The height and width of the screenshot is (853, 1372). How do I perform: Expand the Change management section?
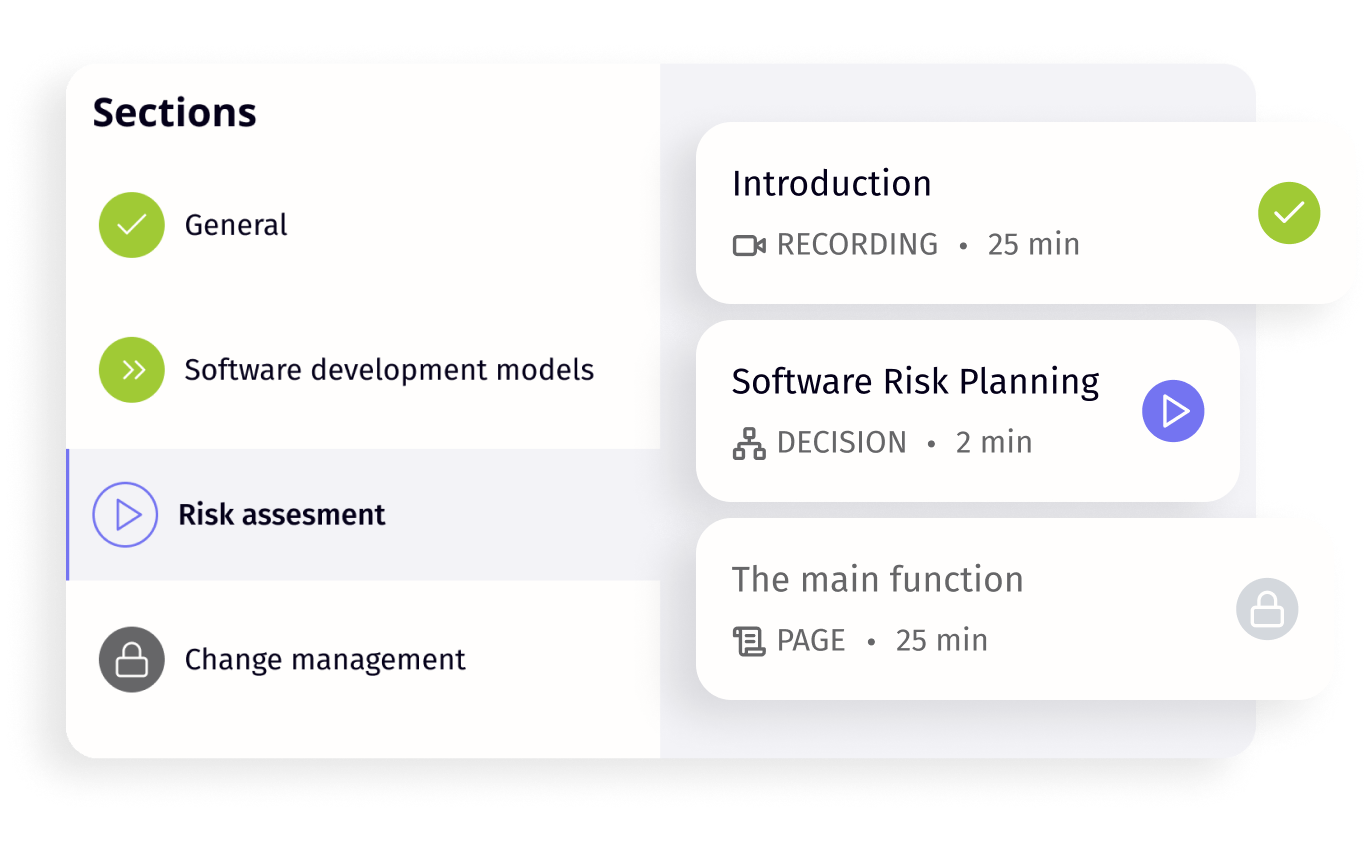tap(324, 659)
